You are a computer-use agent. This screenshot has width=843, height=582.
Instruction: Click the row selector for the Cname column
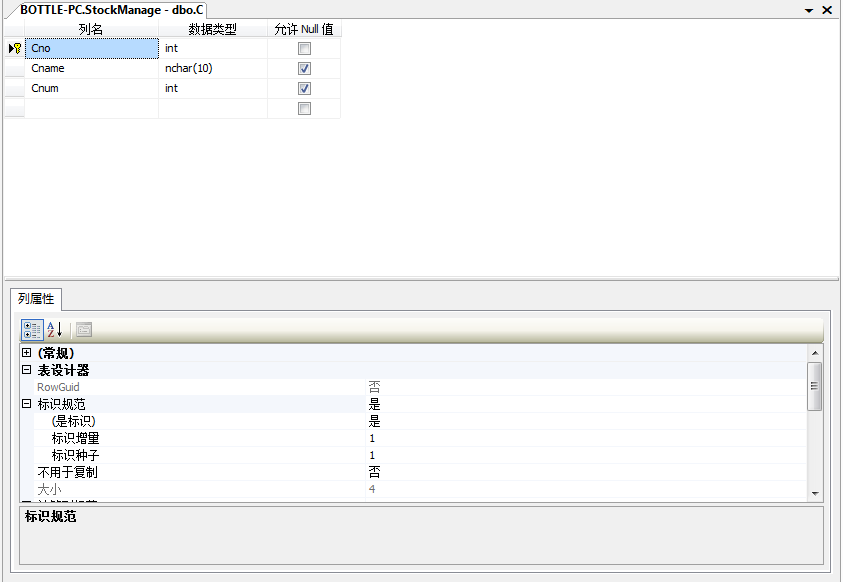[x=13, y=68]
